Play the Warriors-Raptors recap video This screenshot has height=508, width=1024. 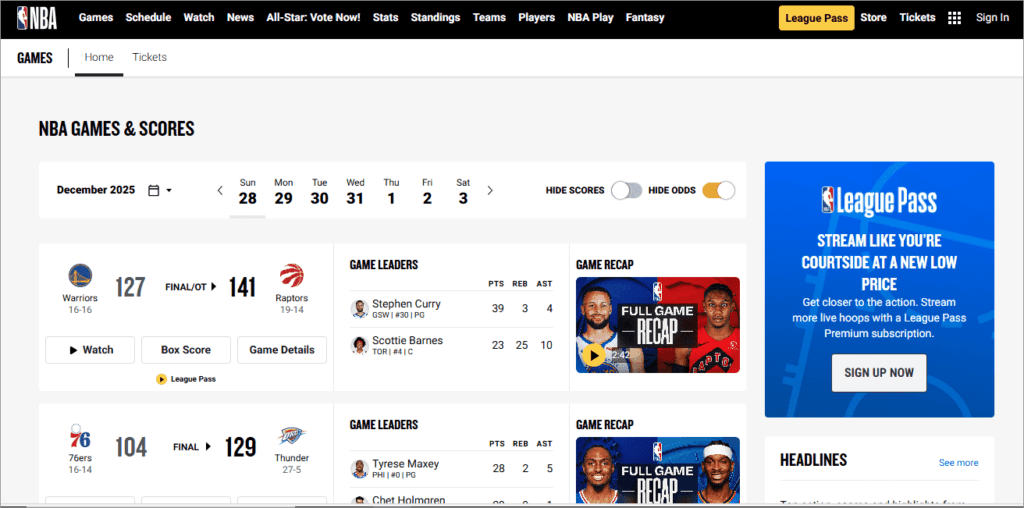pos(594,355)
